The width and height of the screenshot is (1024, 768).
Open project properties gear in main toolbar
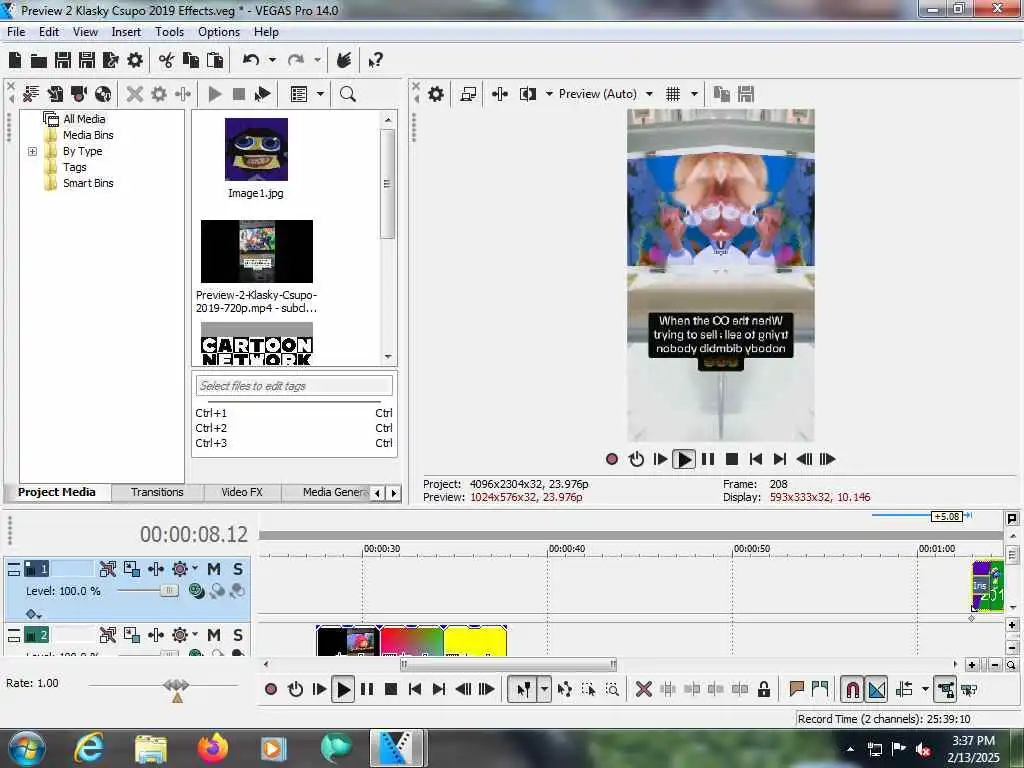click(135, 61)
